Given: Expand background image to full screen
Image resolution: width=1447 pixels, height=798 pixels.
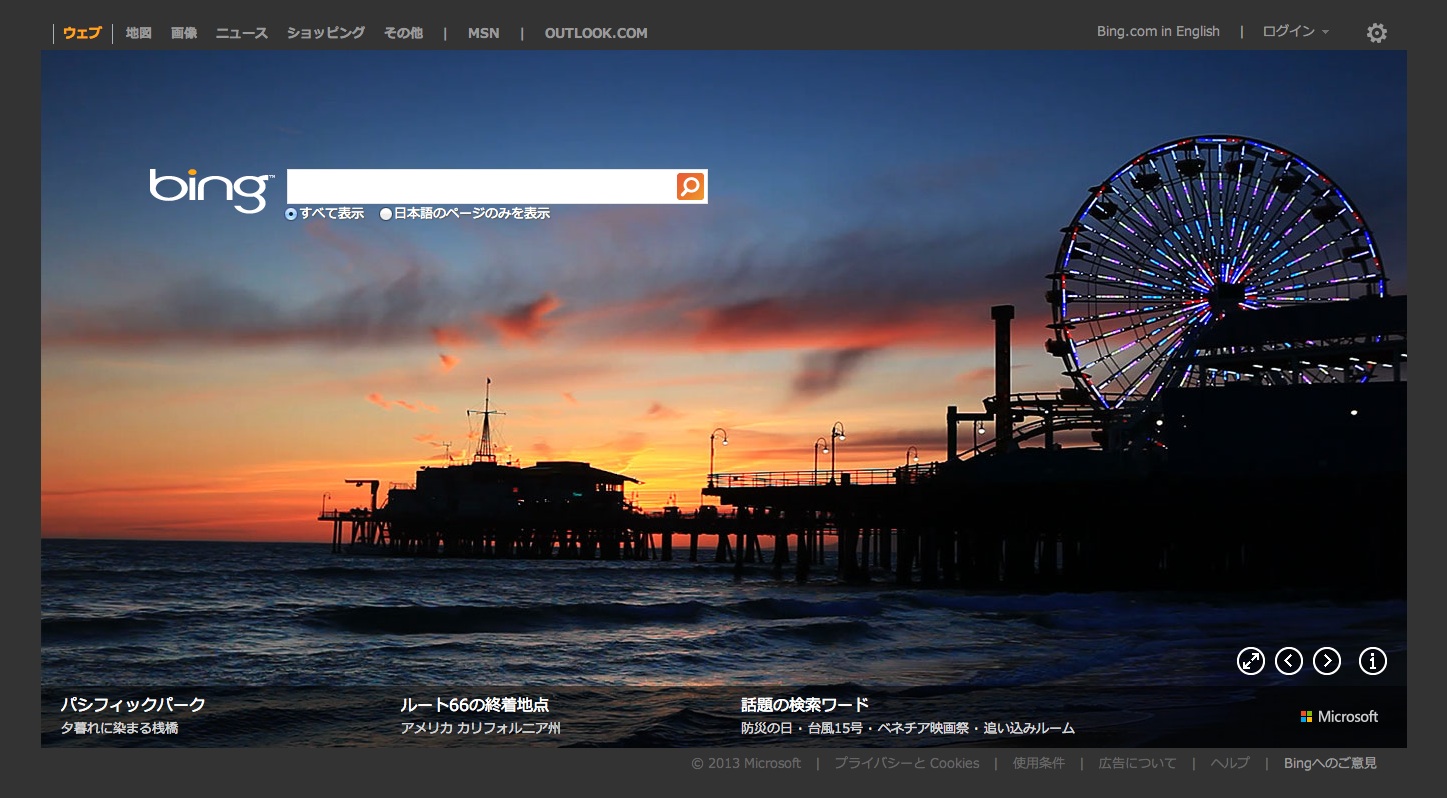Looking at the screenshot, I should [x=1251, y=661].
